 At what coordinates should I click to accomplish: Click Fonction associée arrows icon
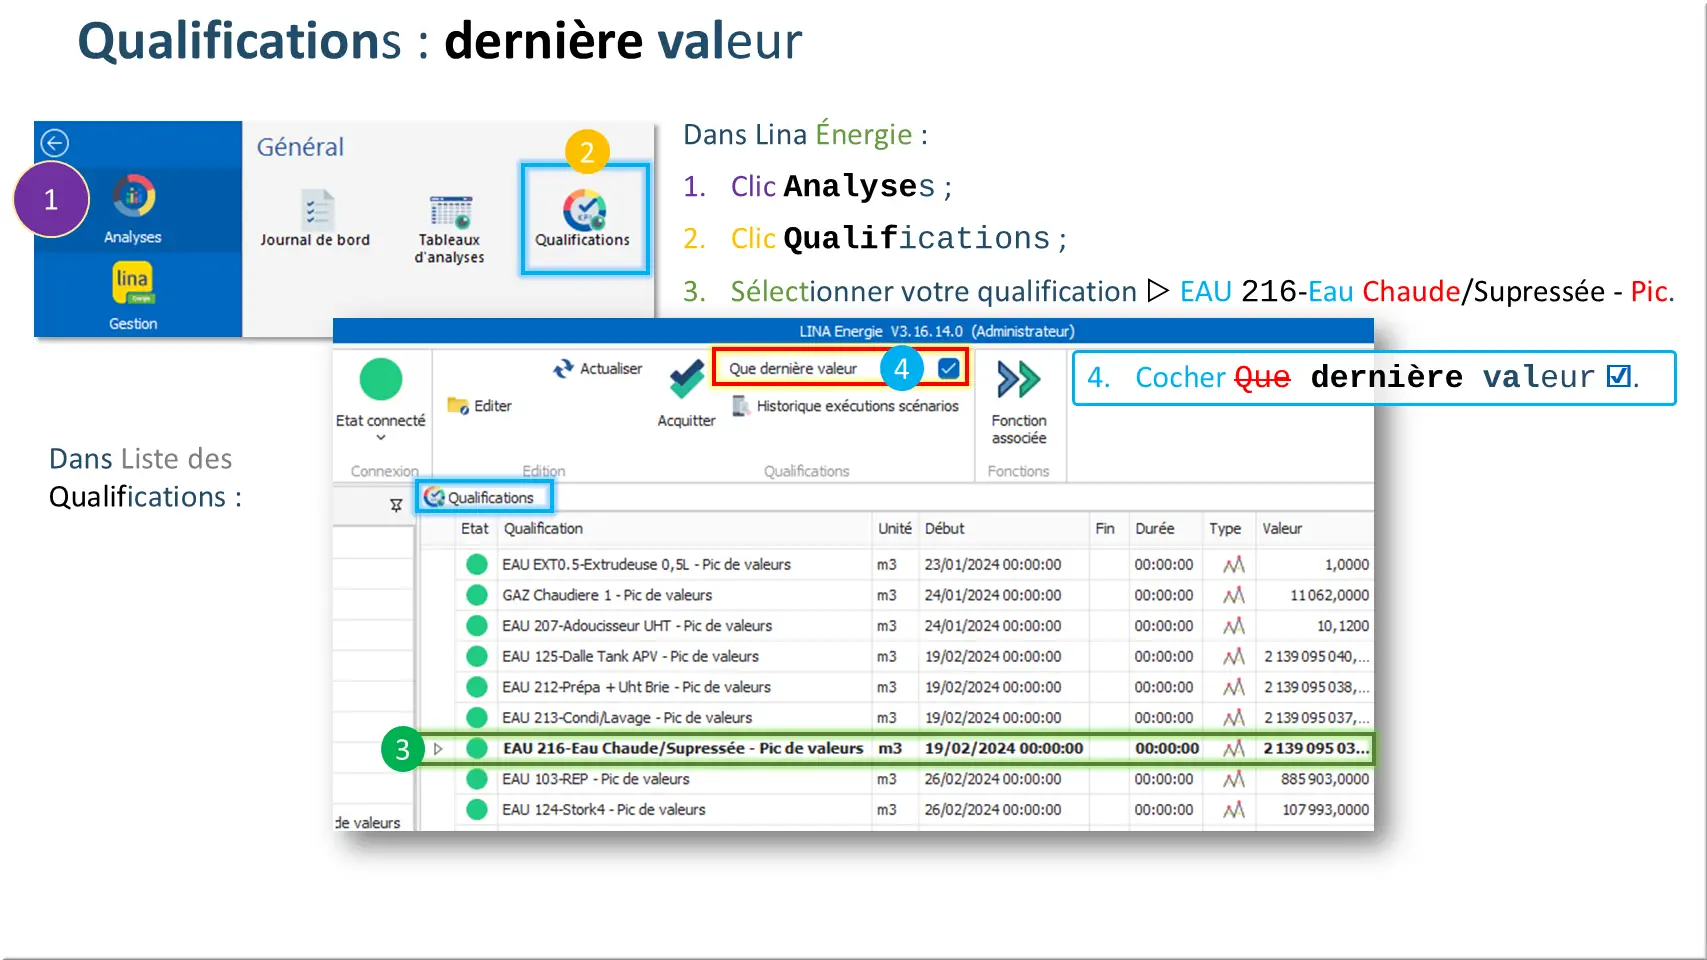pyautogui.click(x=1019, y=380)
